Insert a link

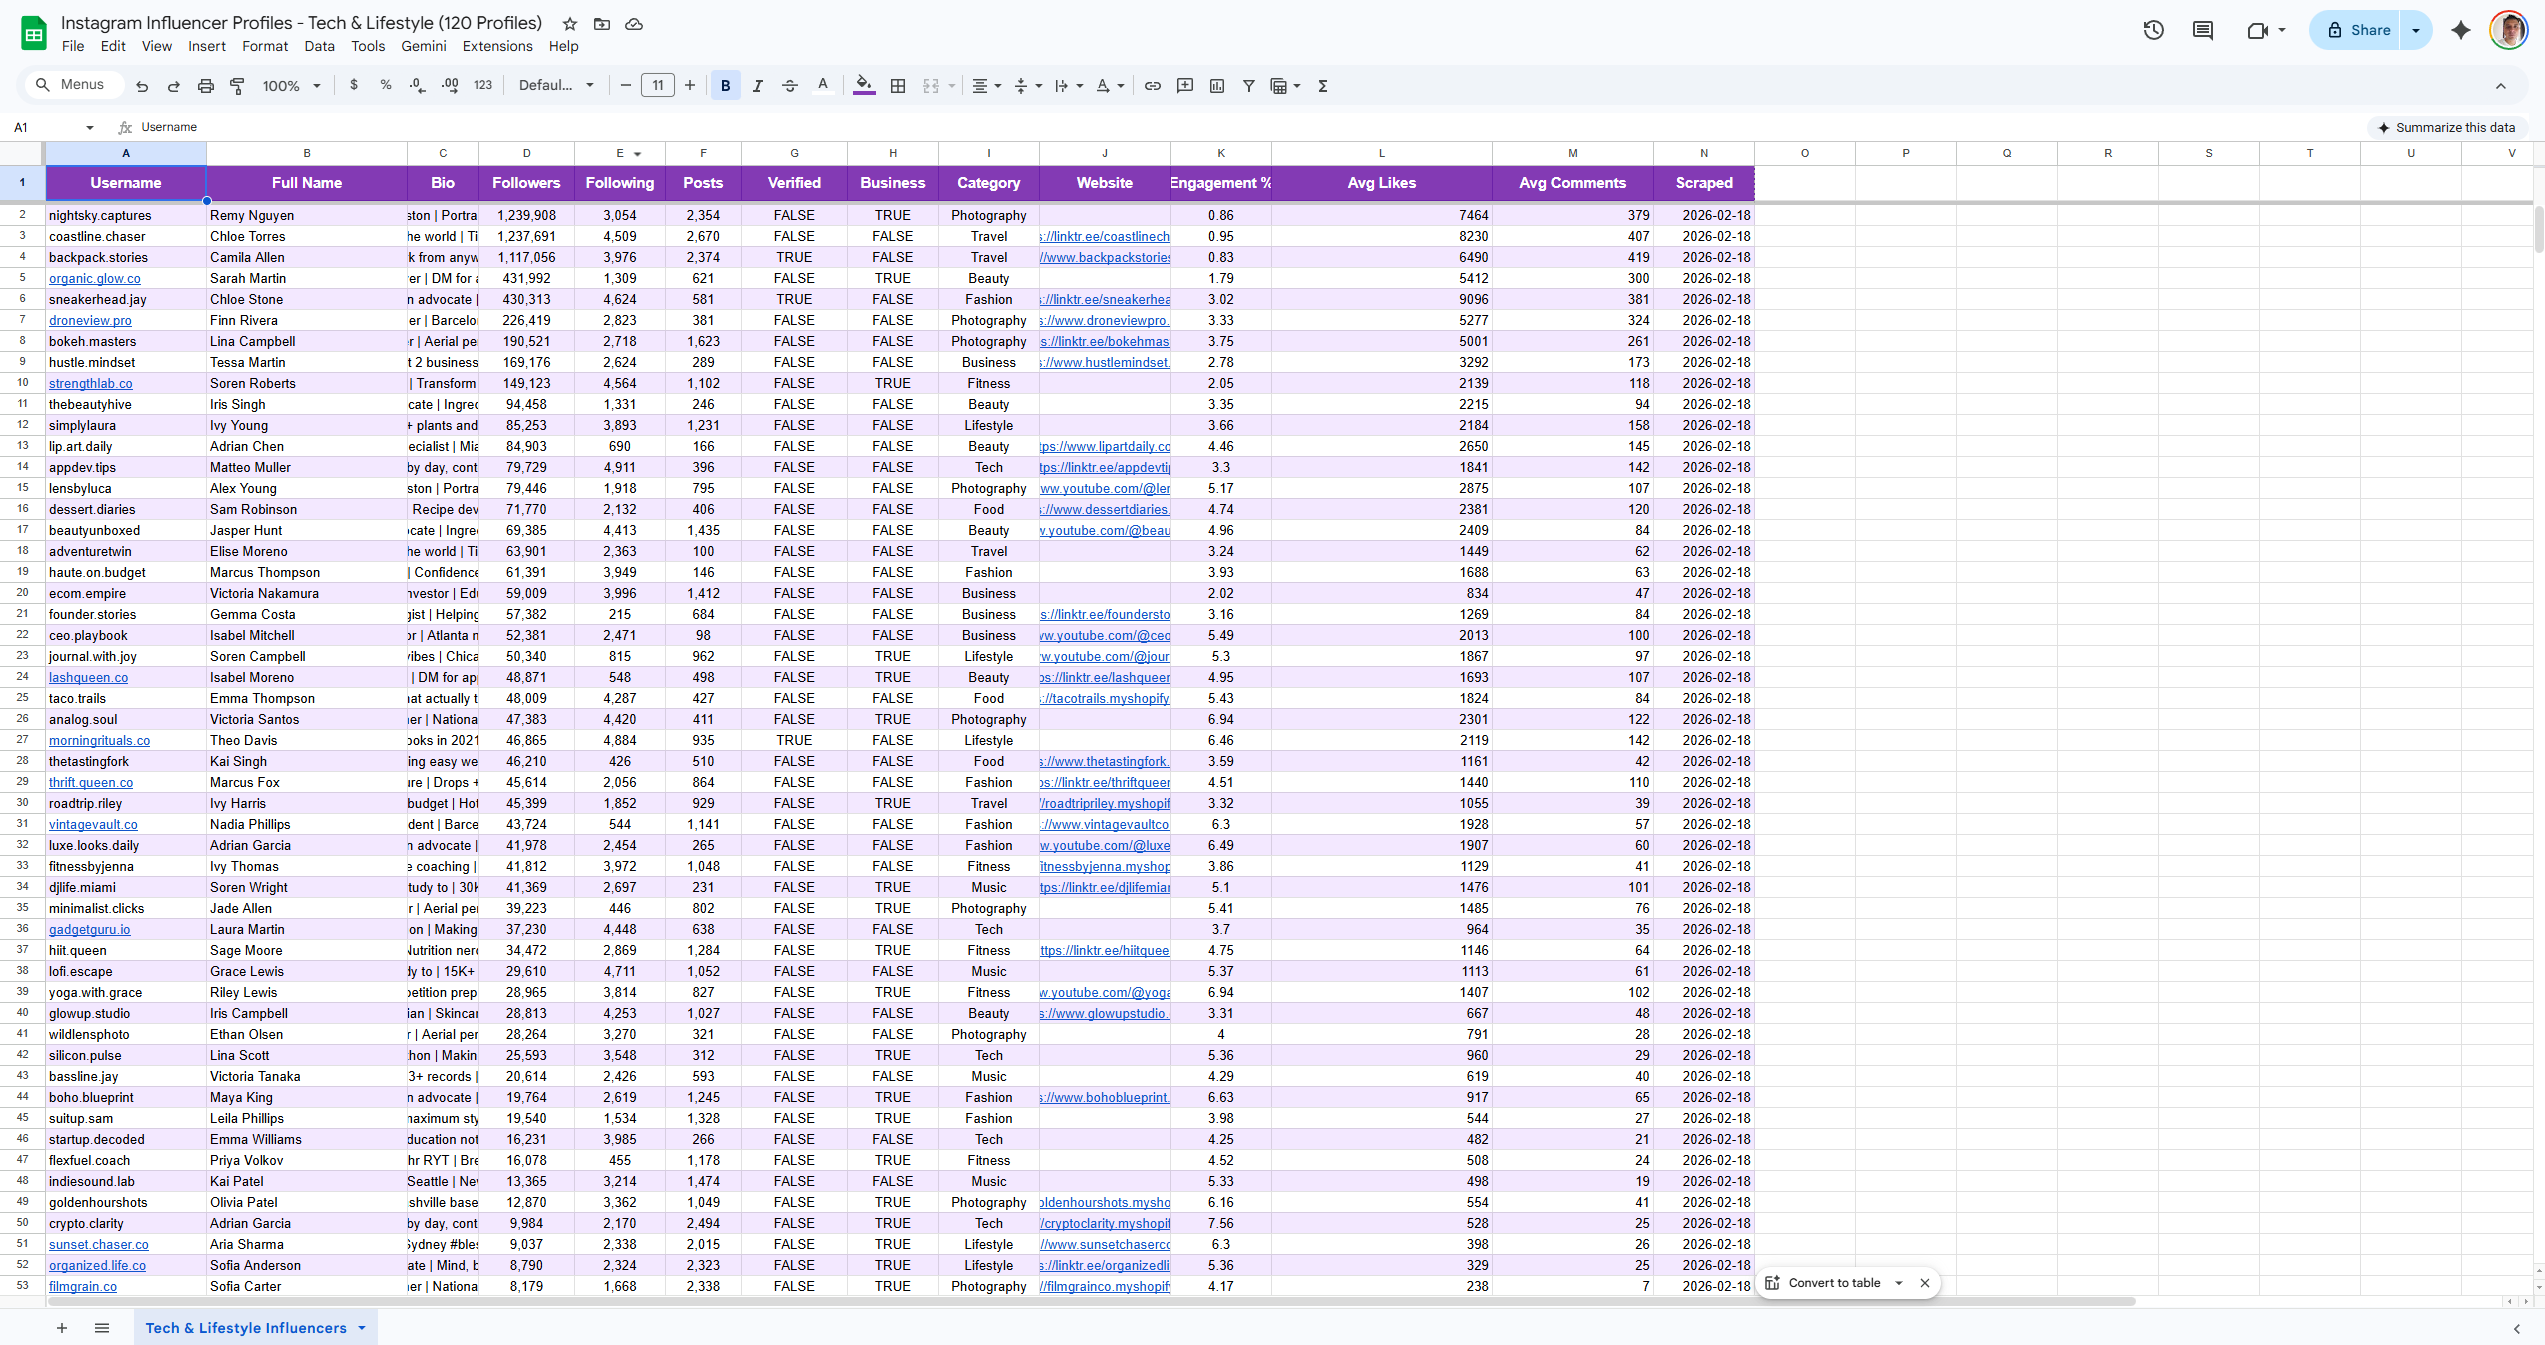(x=1152, y=86)
